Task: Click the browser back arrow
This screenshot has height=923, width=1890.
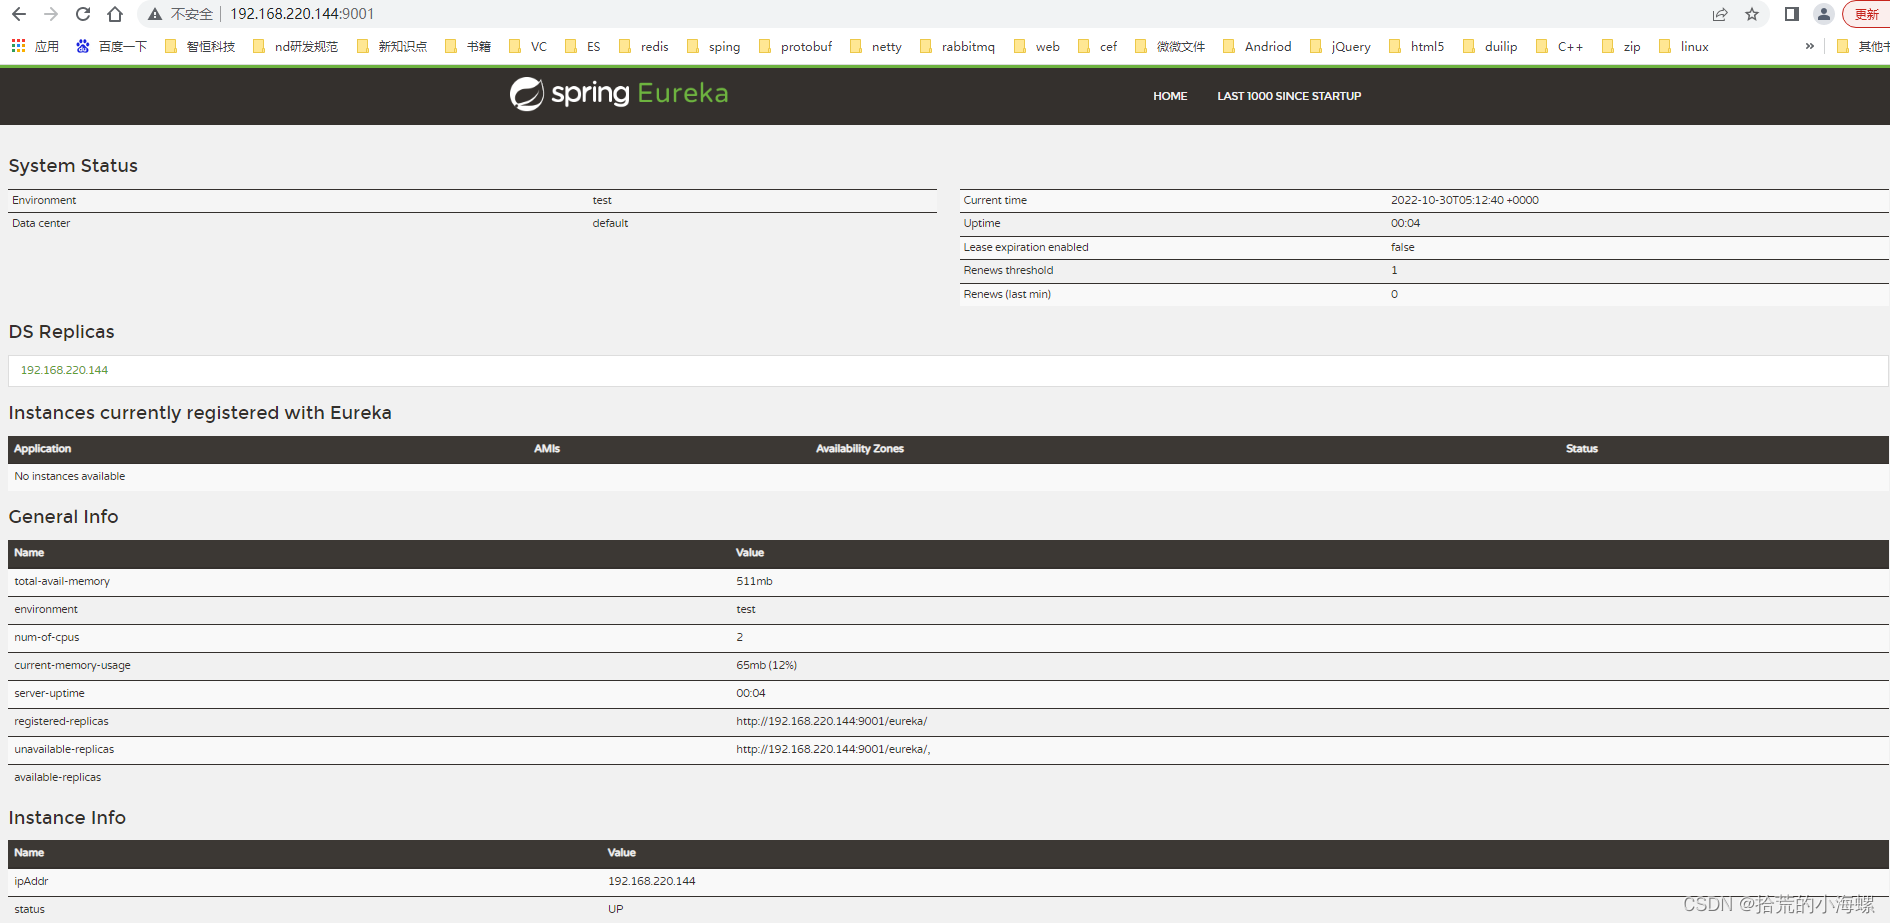Action: click(19, 14)
